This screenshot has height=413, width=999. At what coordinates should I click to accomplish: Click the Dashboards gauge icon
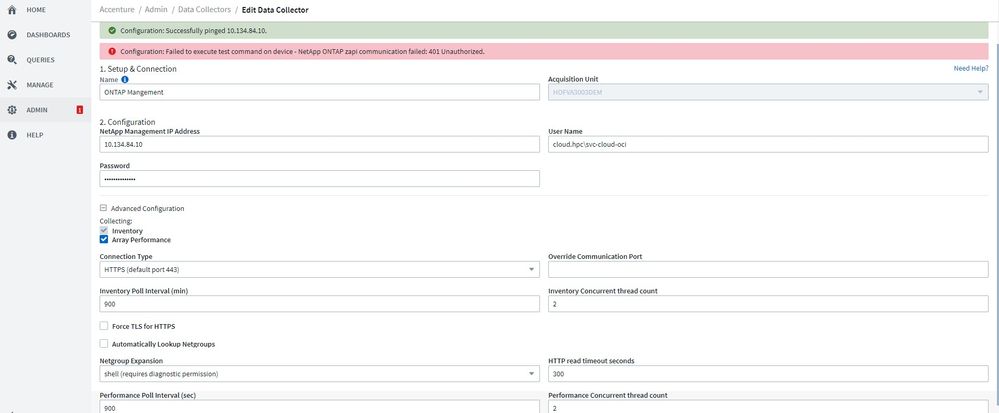pyautogui.click(x=11, y=34)
